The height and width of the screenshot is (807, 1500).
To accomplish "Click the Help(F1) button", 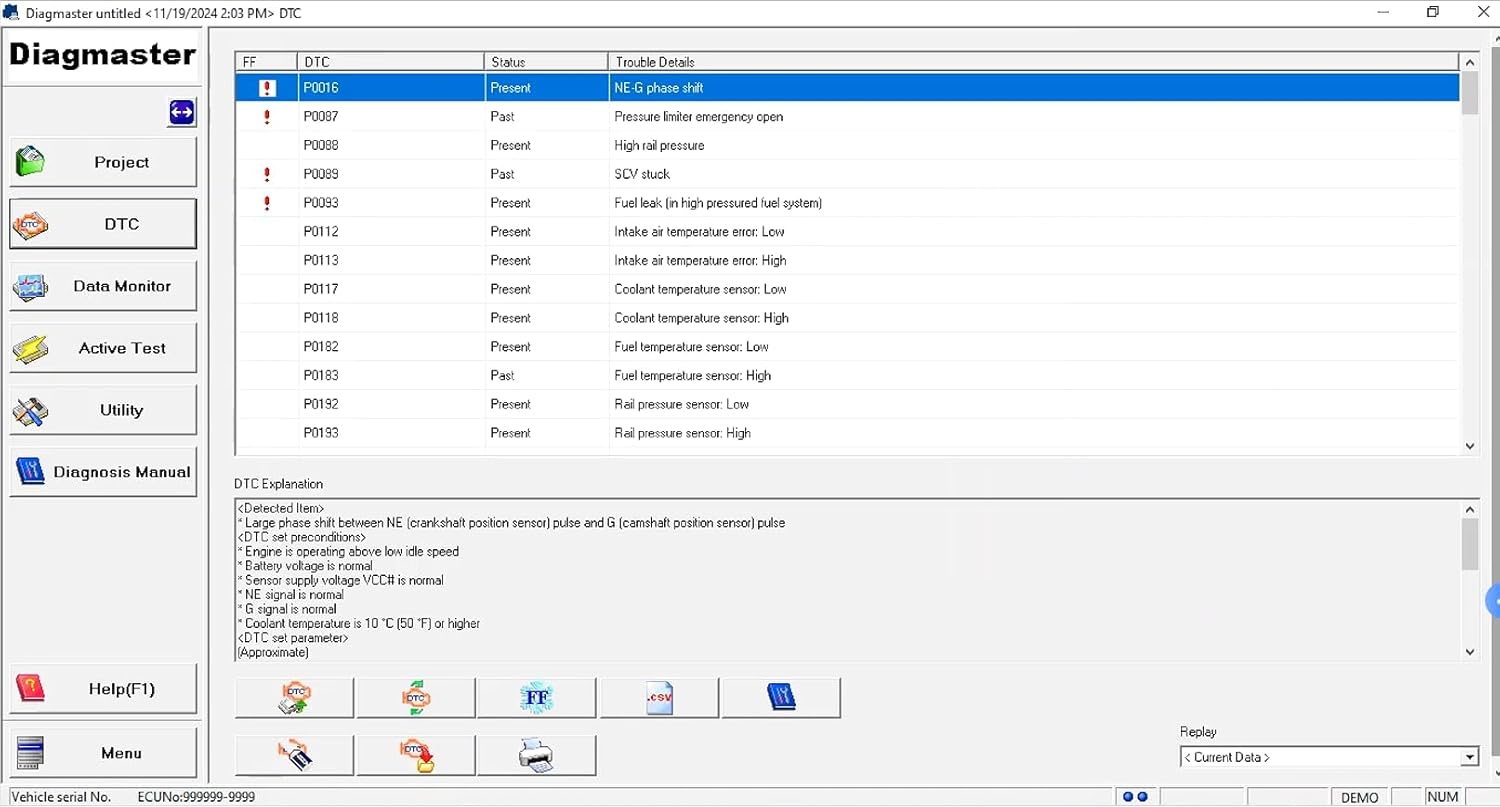I will click(x=103, y=690).
